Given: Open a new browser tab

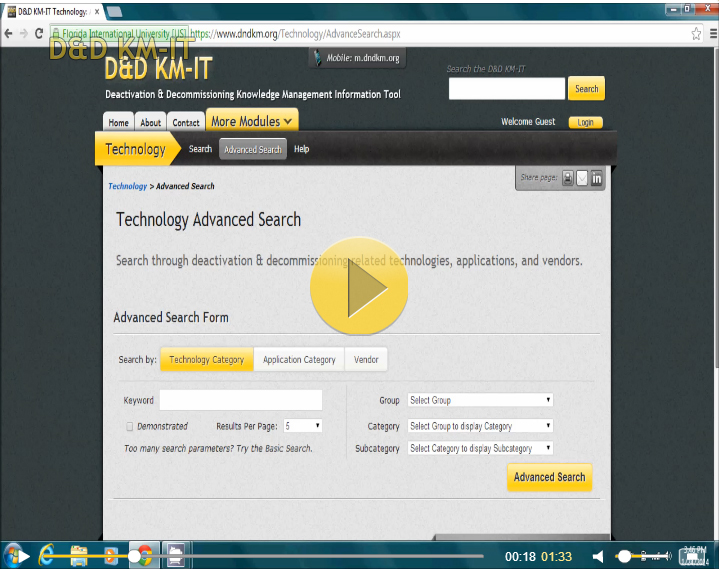Looking at the screenshot, I should 115,12.
